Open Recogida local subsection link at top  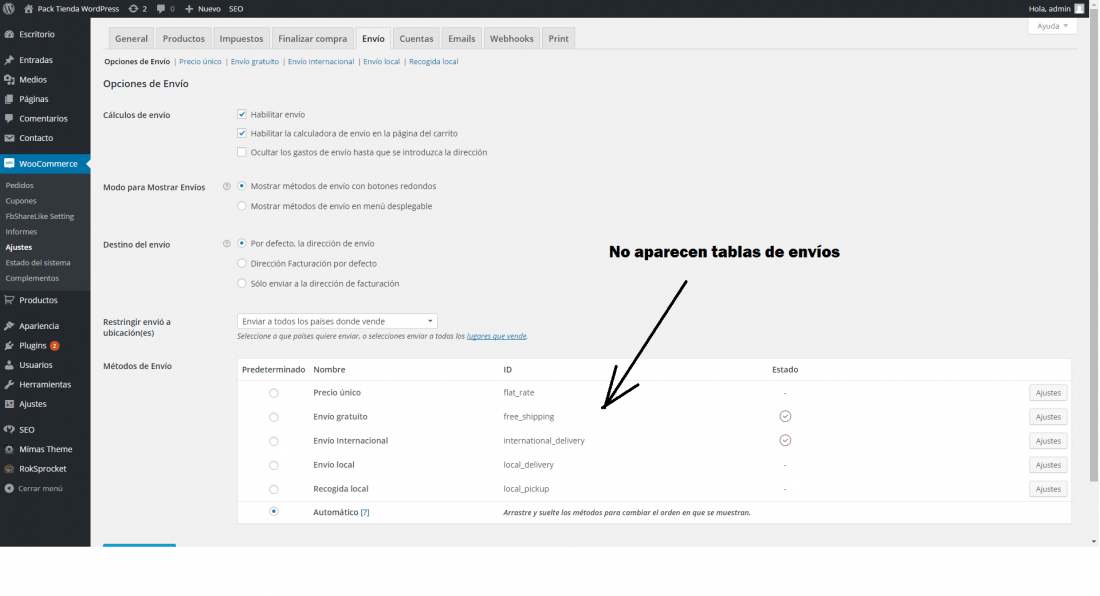[434, 62]
